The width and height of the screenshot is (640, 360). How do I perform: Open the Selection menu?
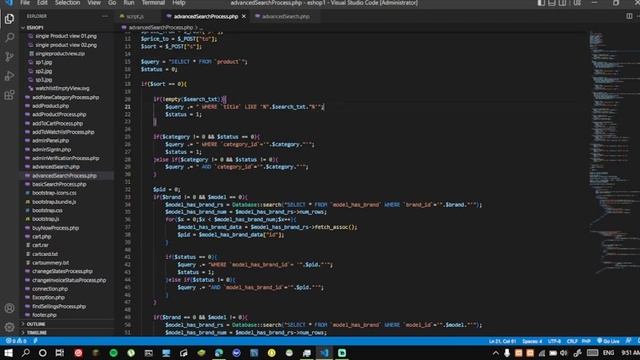67,3
